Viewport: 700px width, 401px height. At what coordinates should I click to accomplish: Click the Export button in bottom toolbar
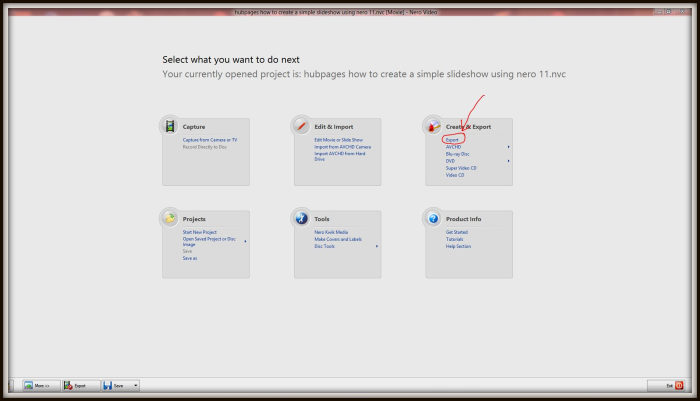click(x=80, y=385)
